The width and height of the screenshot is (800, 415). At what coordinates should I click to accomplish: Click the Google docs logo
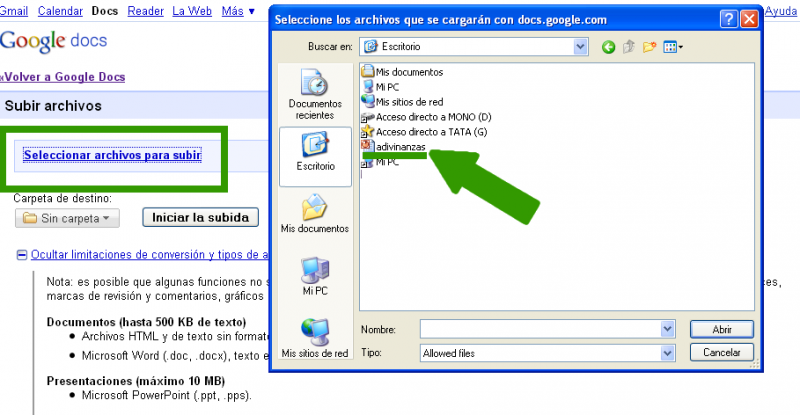point(54,41)
